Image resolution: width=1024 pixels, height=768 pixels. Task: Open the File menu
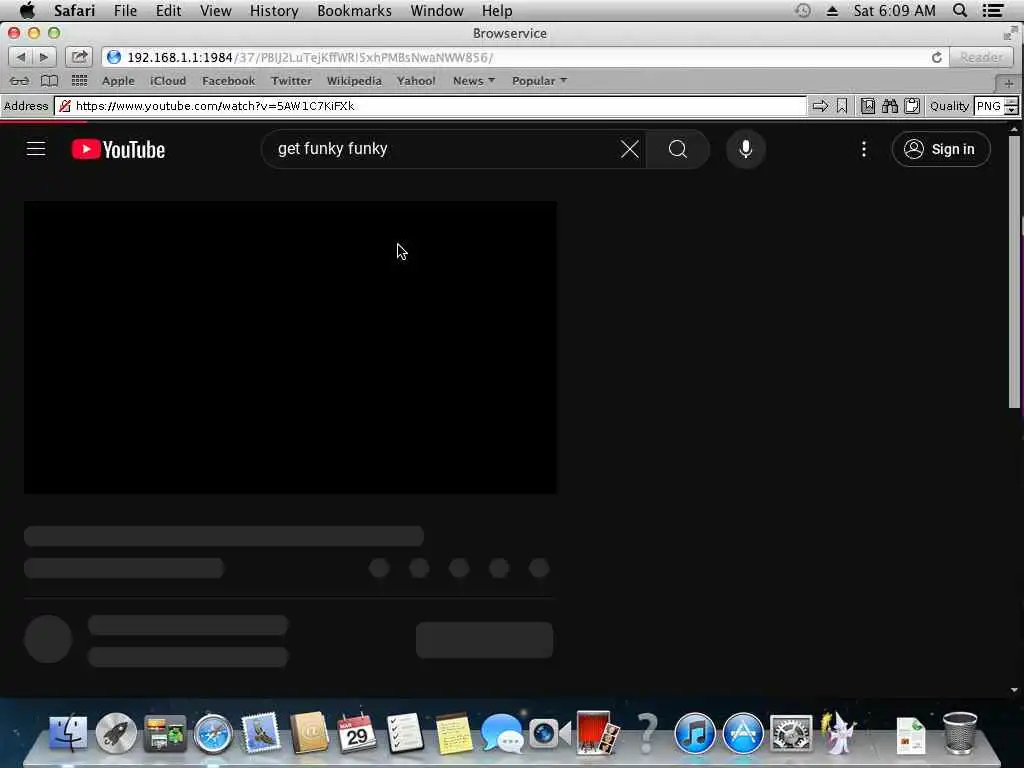tap(125, 10)
